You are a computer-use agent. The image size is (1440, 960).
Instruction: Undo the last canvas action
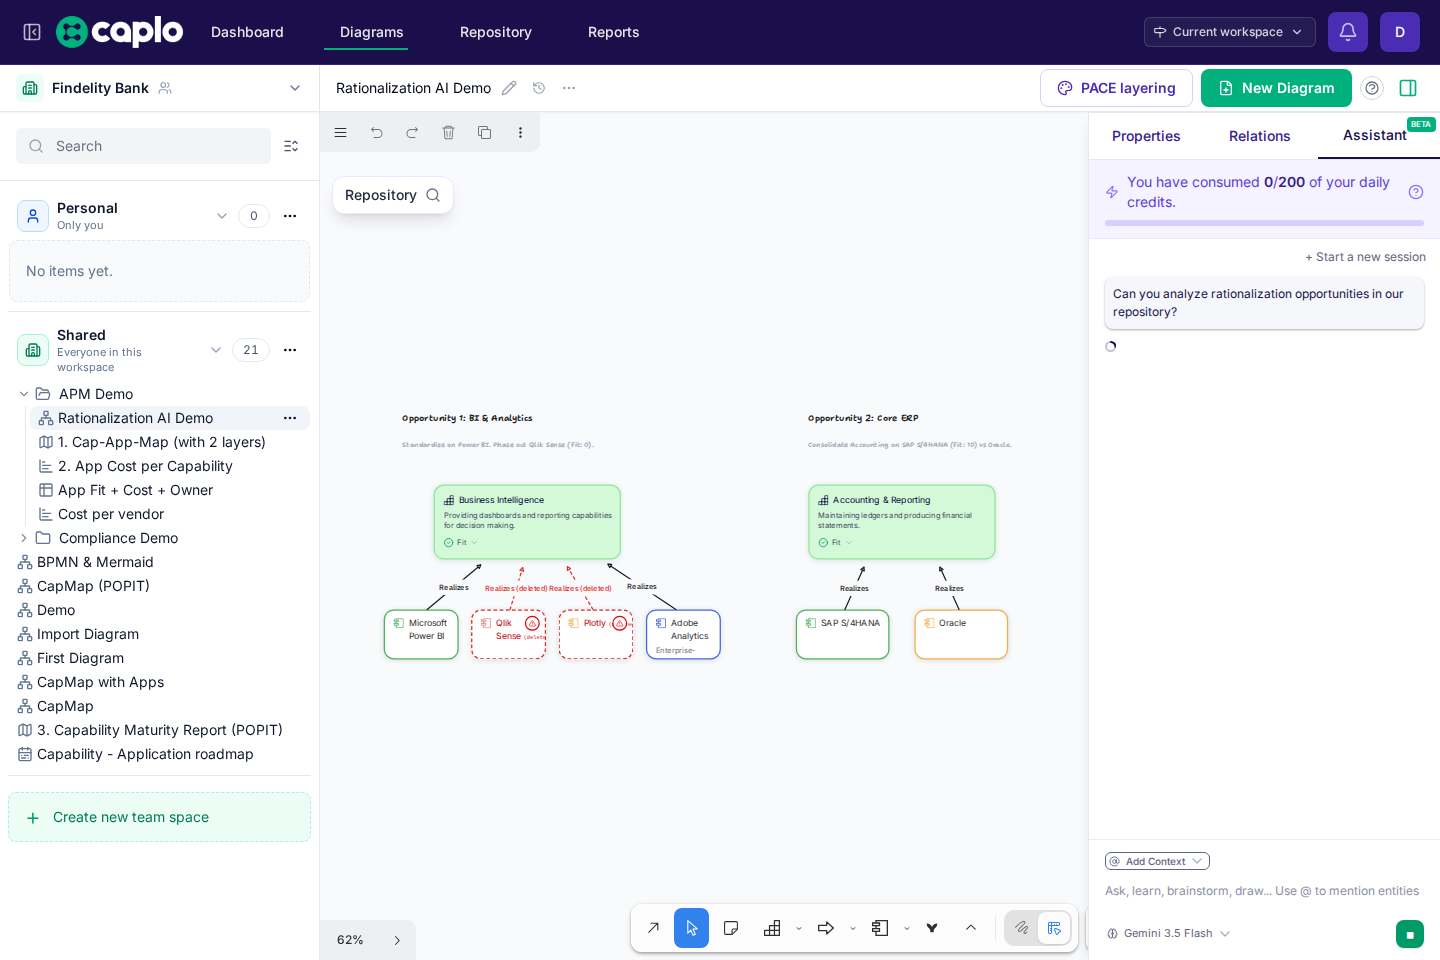[x=376, y=132]
